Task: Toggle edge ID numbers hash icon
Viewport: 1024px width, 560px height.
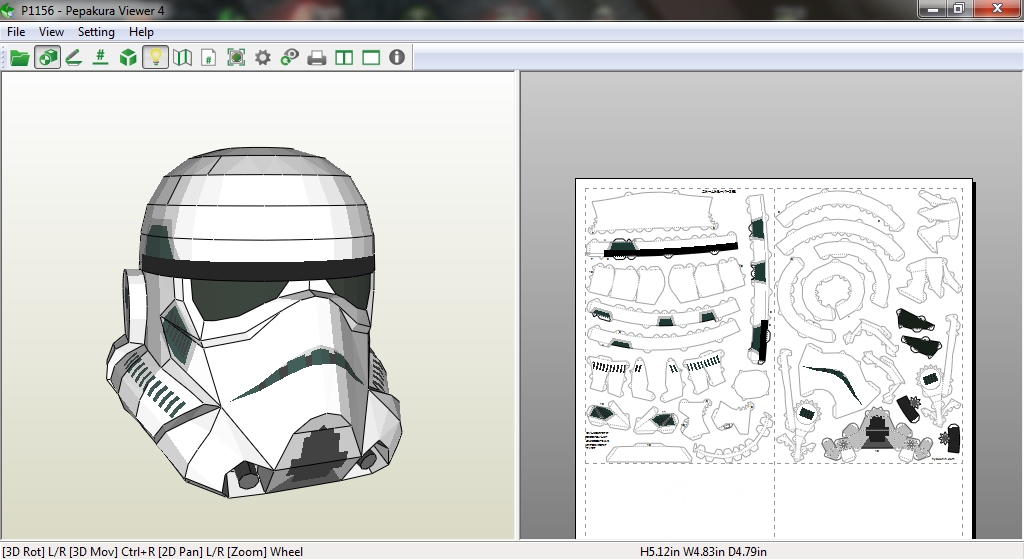Action: [x=100, y=57]
